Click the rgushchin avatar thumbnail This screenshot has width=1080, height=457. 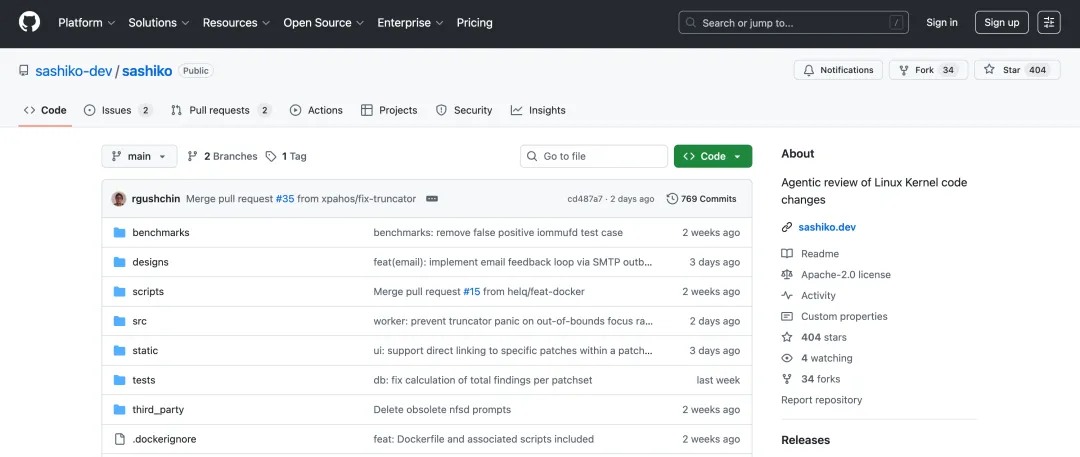pyautogui.click(x=119, y=199)
